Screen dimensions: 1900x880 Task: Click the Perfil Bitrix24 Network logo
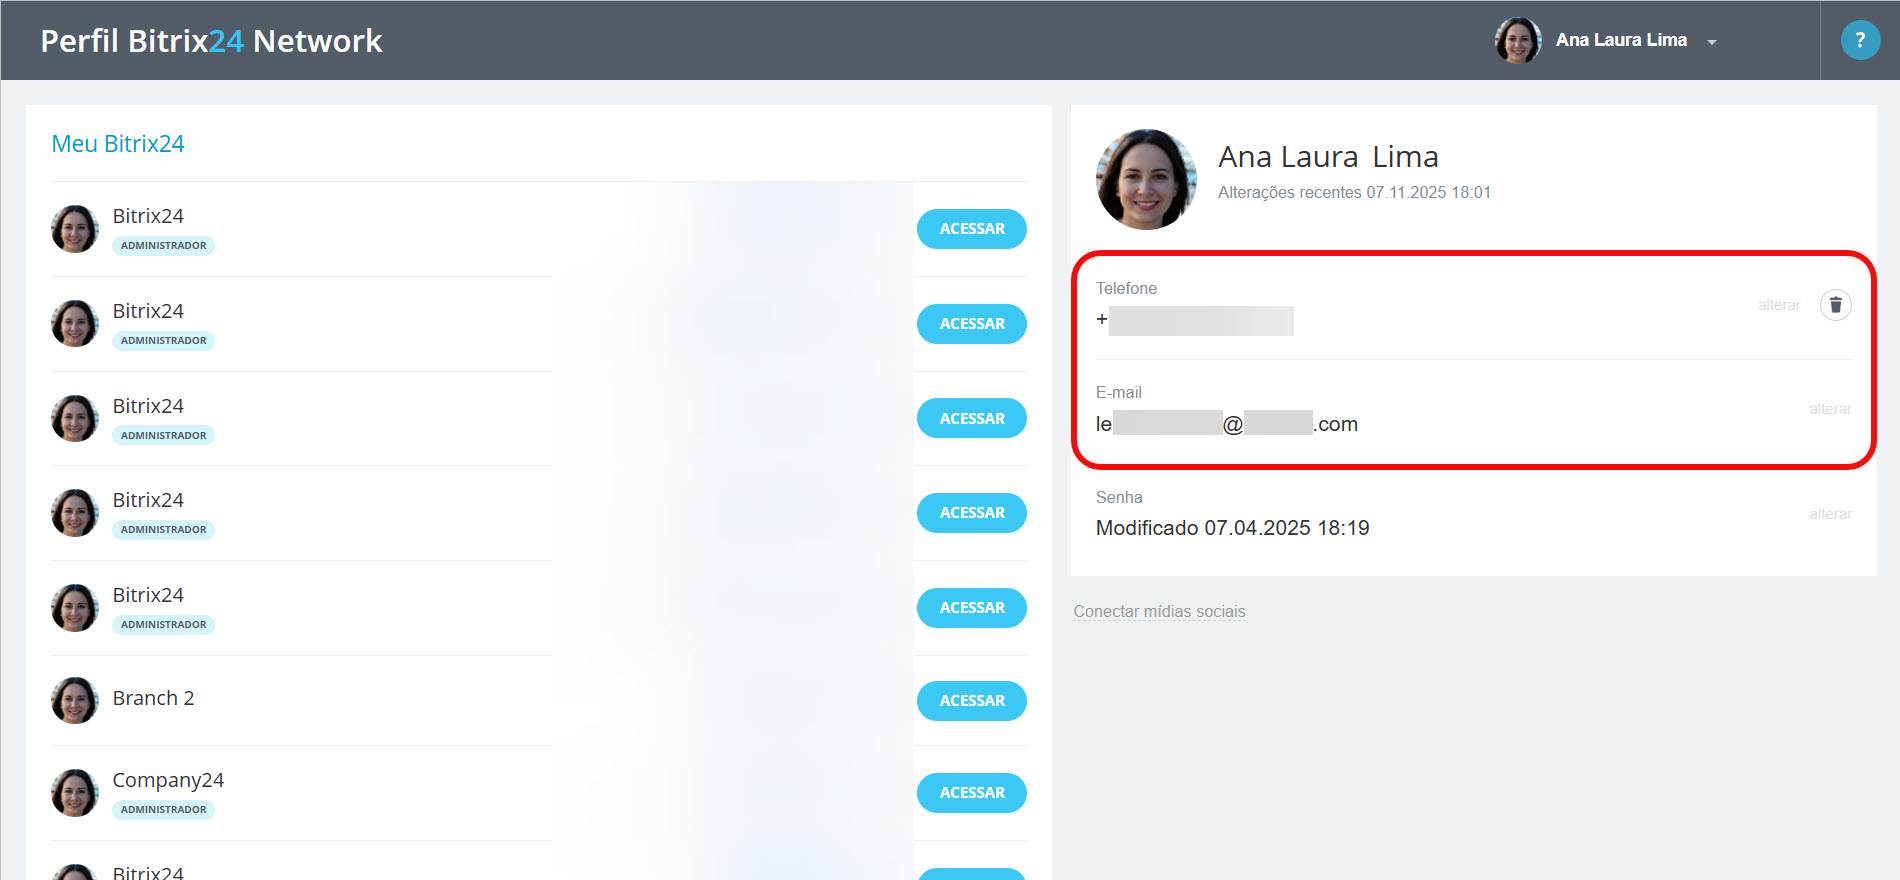tap(211, 41)
